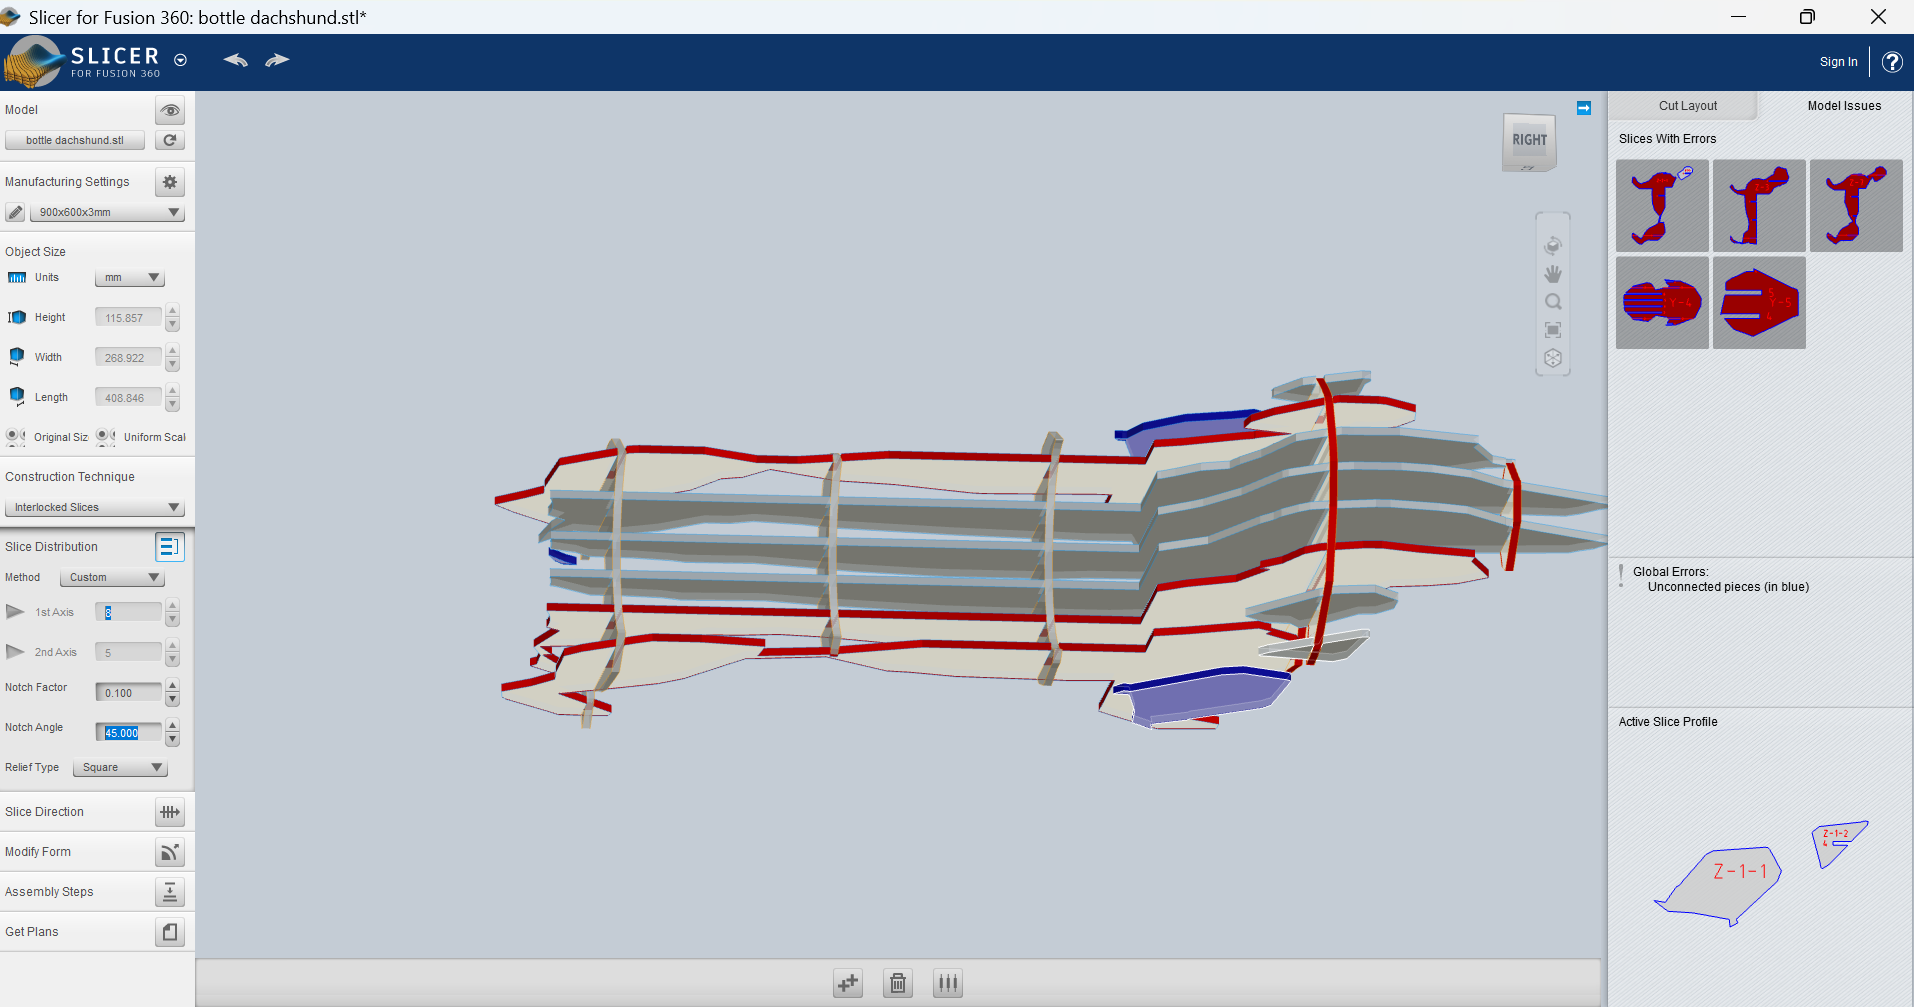Screen dimensions: 1914x1007
Task: Open the Slice Direction tool icon
Action: (170, 812)
